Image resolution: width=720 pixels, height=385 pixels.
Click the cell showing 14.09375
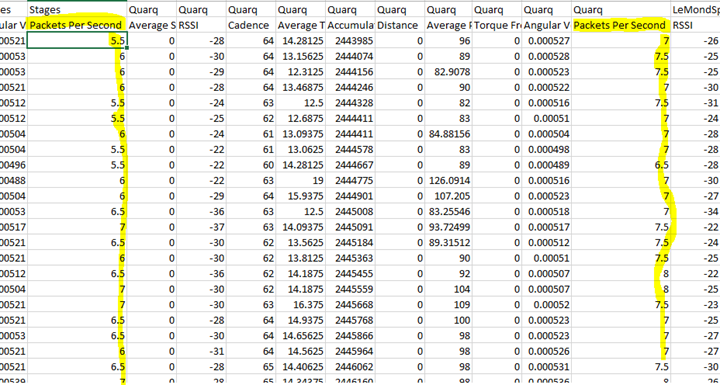[300, 227]
